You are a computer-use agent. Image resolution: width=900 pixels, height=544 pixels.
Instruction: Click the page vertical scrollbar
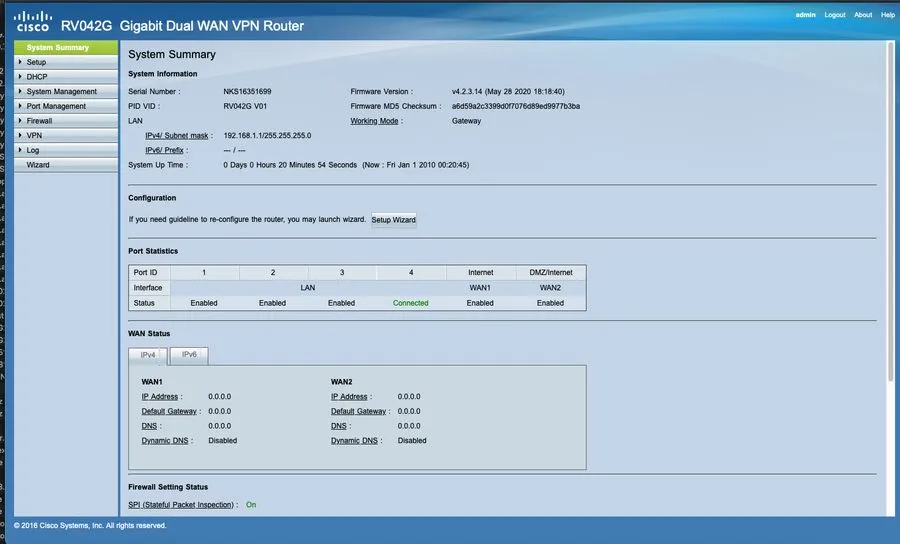890,212
